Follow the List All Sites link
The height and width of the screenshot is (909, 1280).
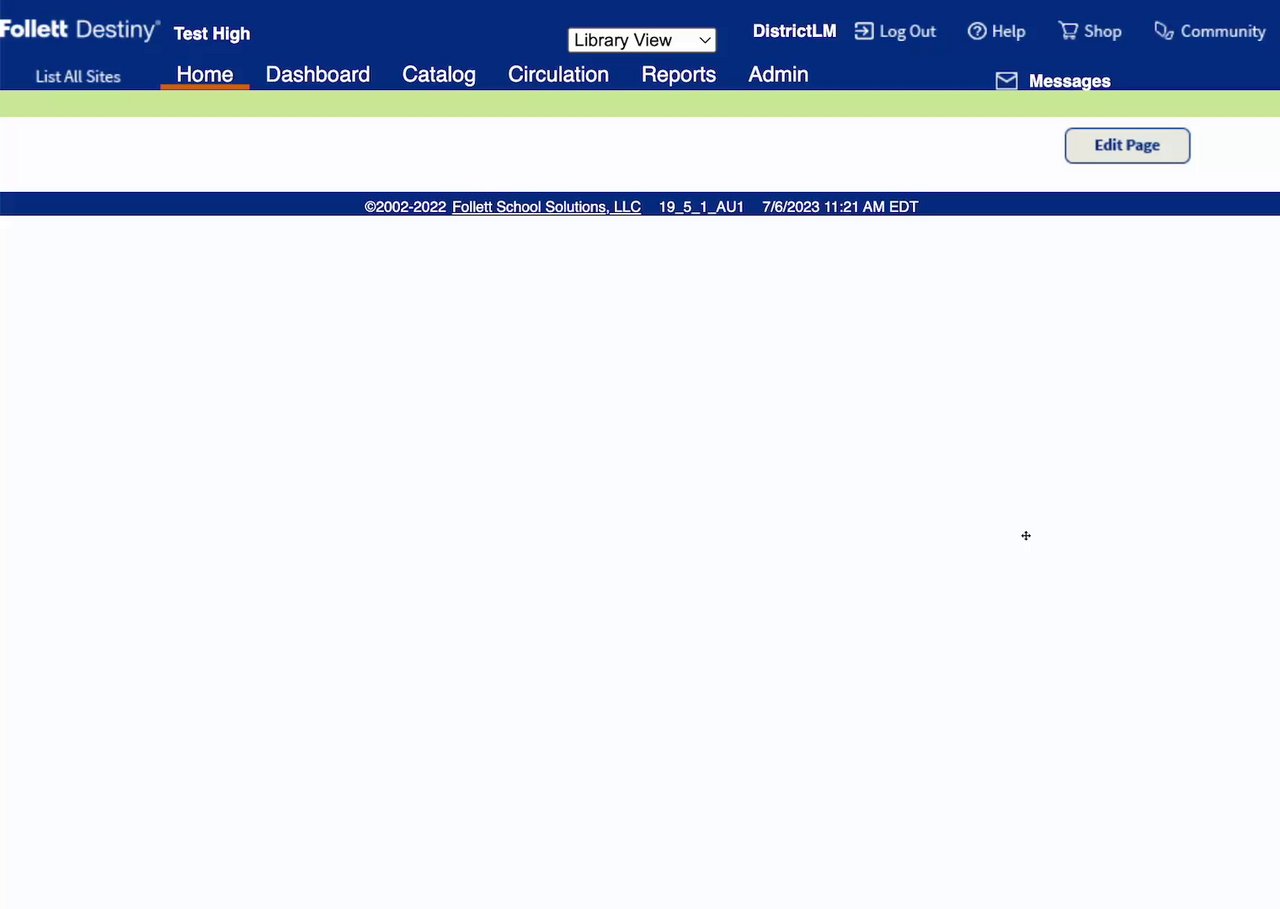(78, 76)
